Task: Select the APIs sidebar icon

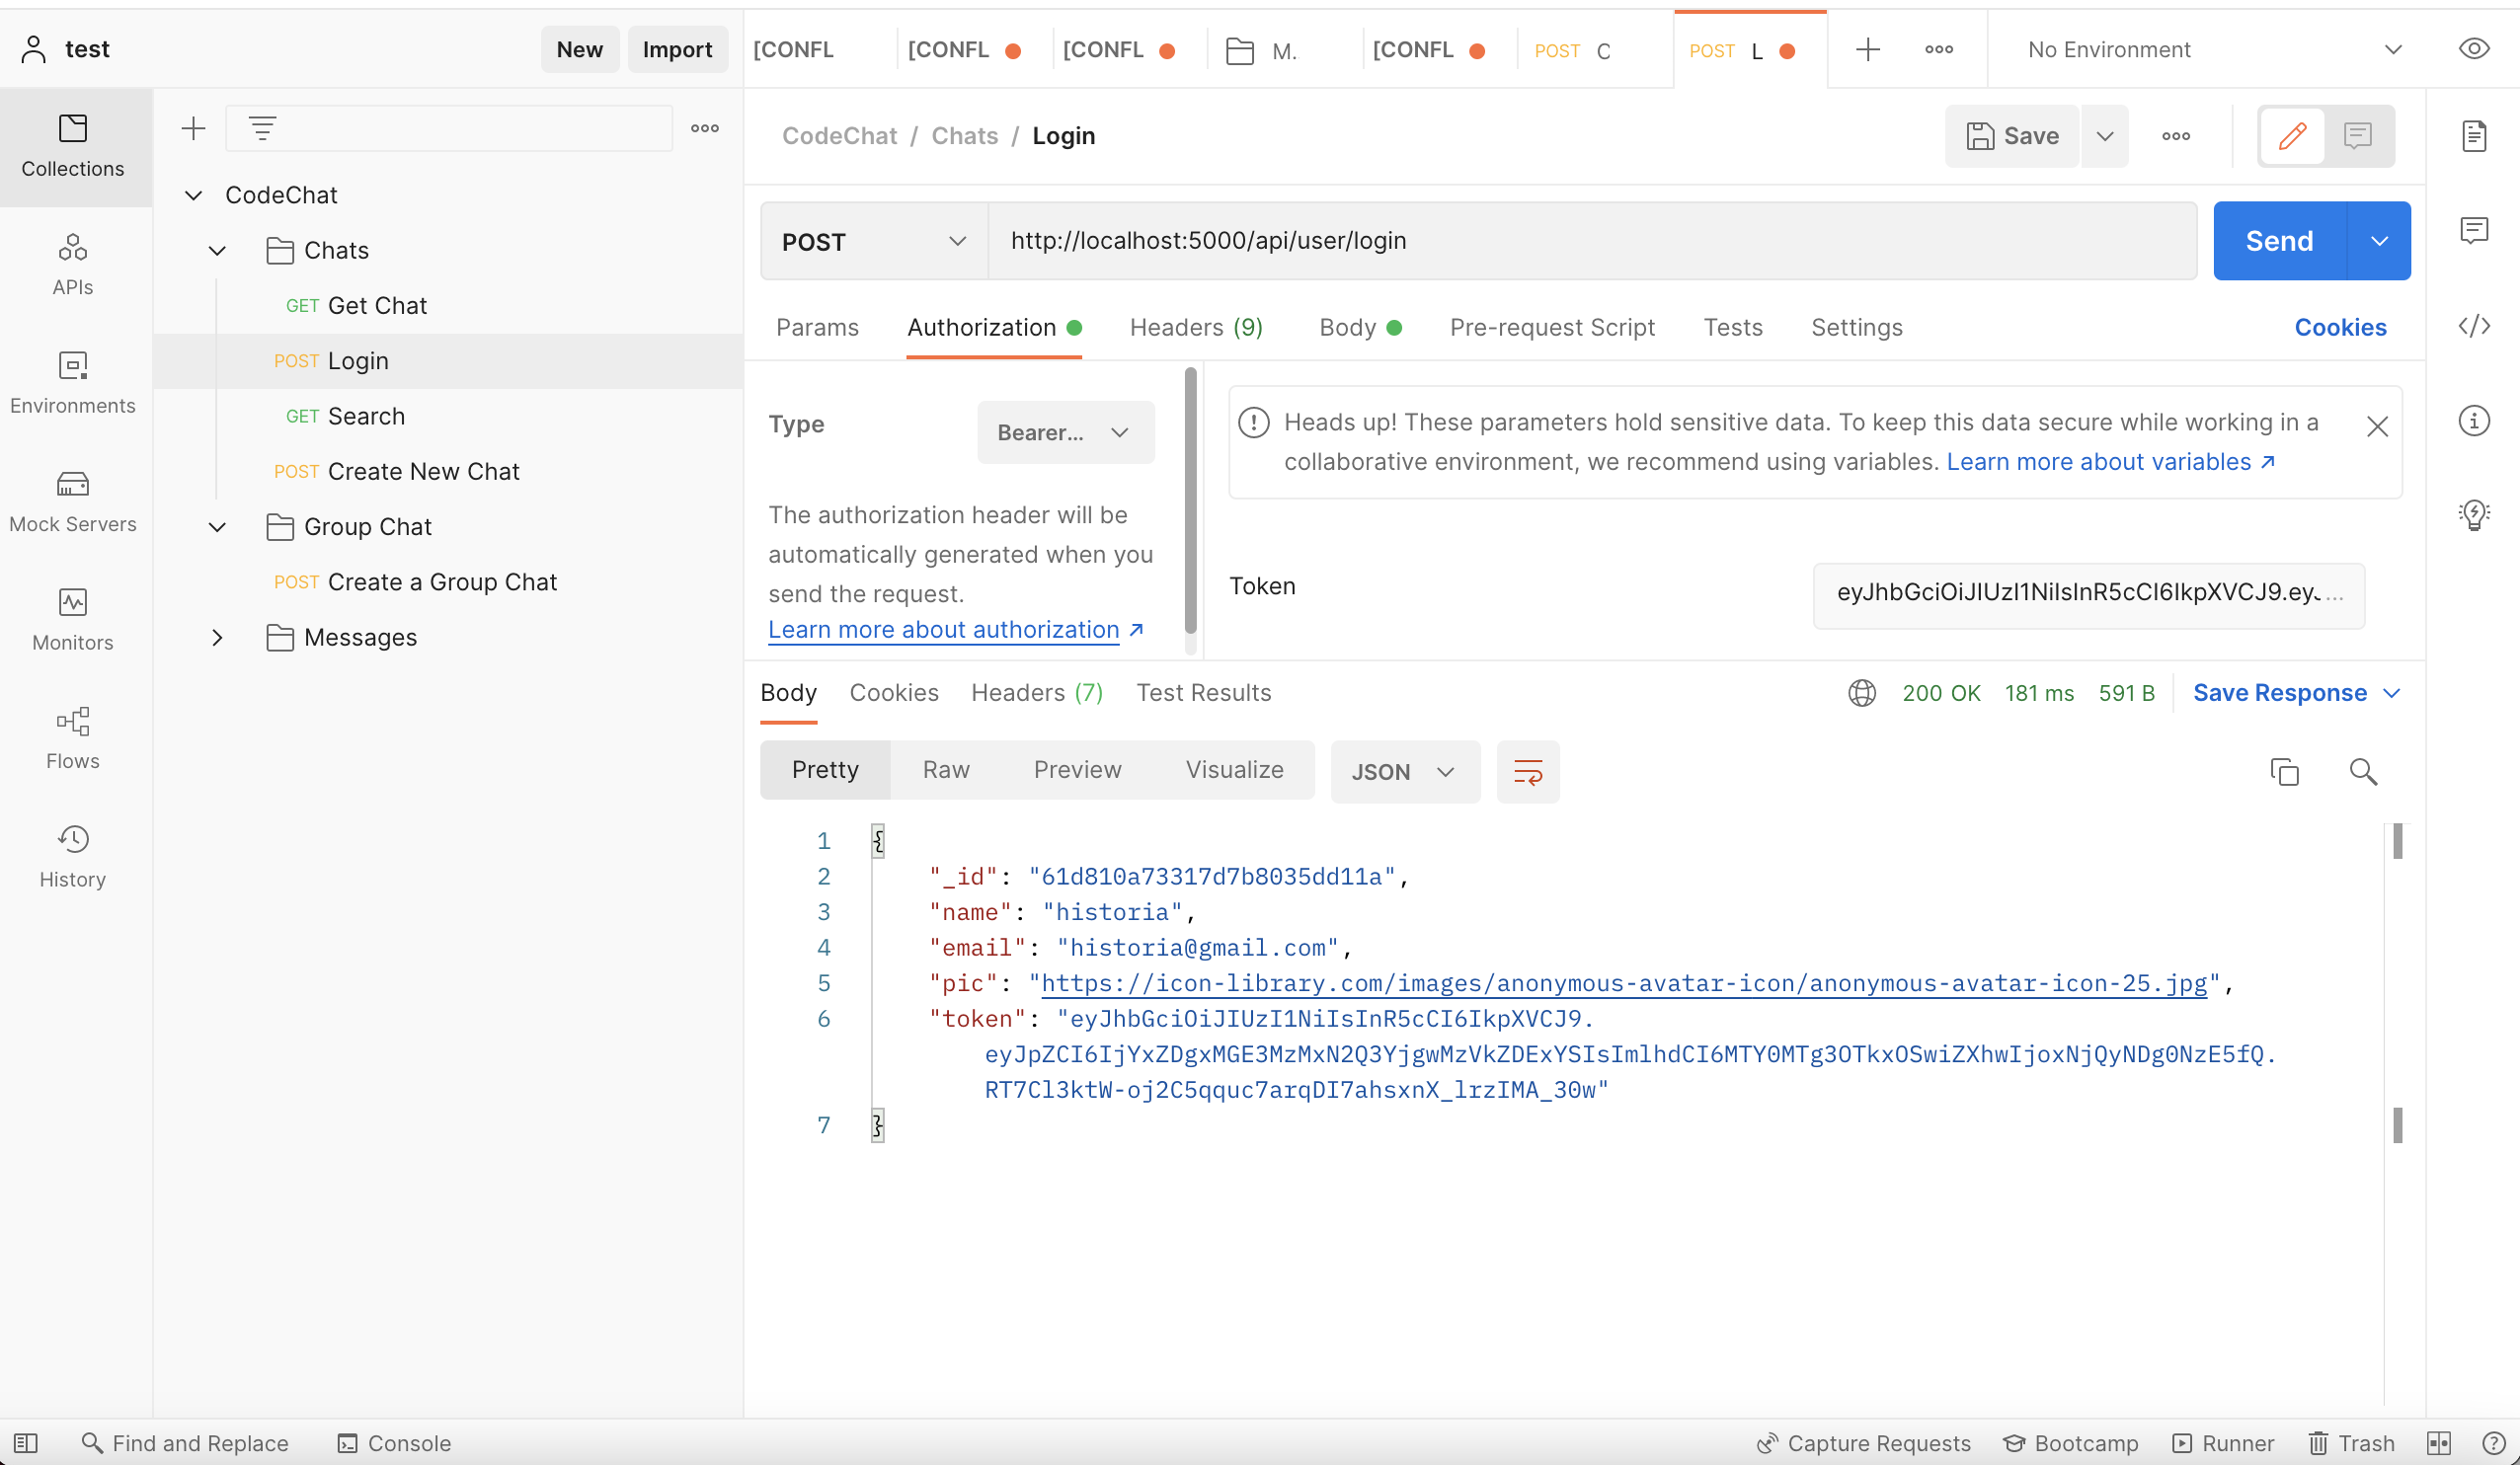Action: coord(73,265)
